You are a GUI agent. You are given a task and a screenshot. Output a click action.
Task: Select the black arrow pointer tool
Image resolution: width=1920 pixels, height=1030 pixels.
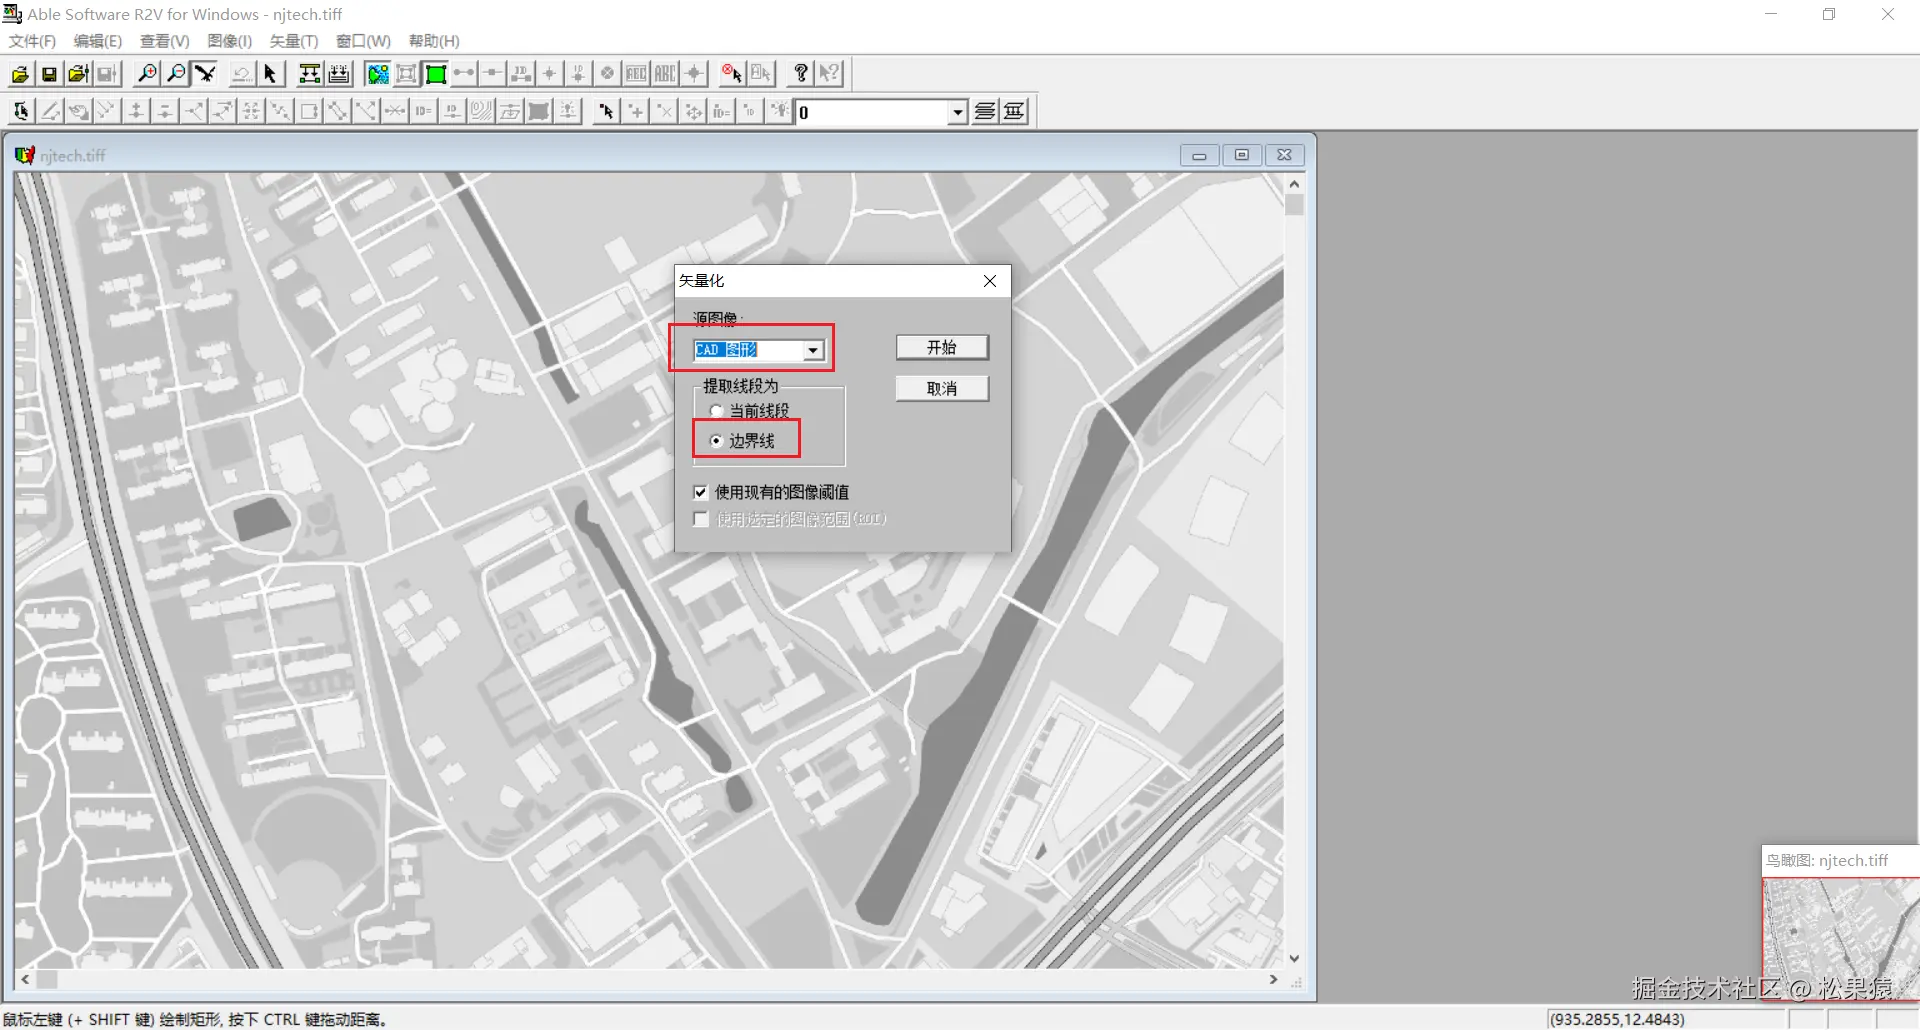[270, 74]
